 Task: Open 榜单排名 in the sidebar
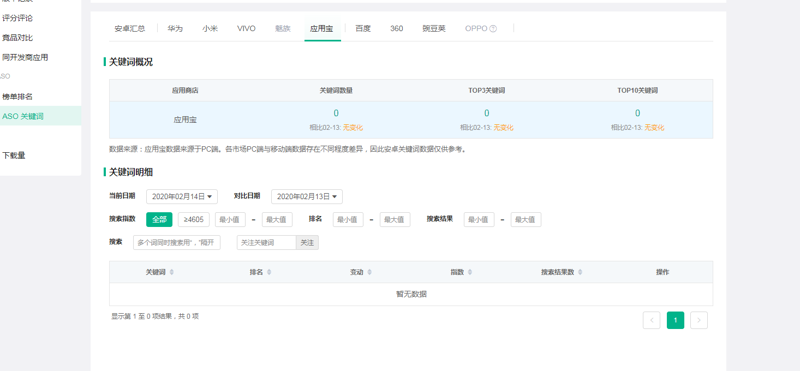tap(17, 96)
